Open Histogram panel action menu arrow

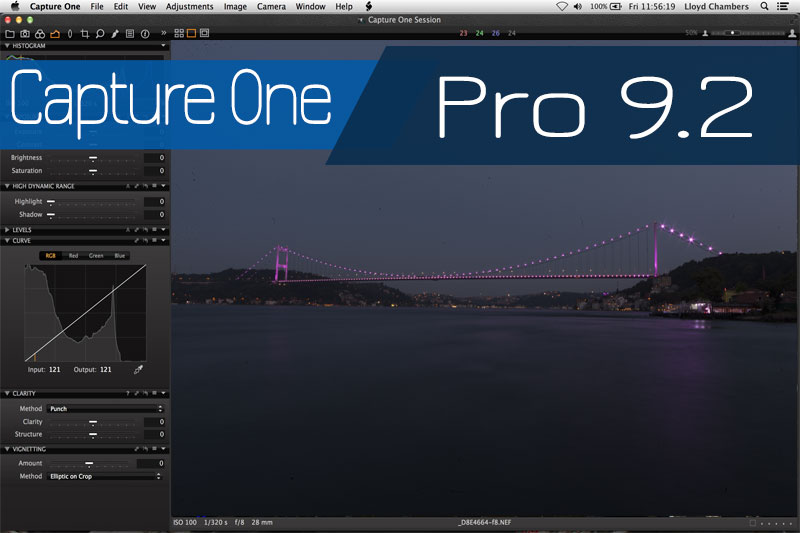[x=163, y=45]
